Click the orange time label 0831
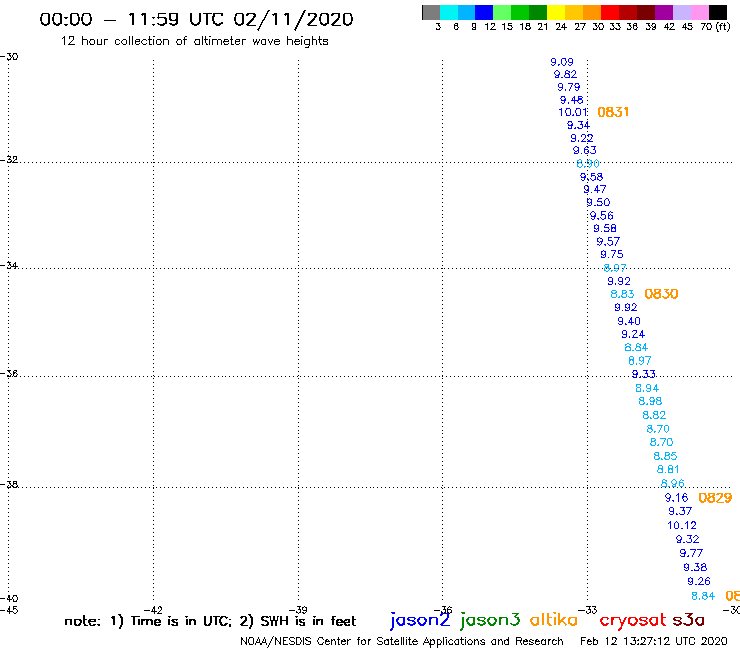Image resolution: width=740 pixels, height=650 pixels. pos(613,112)
